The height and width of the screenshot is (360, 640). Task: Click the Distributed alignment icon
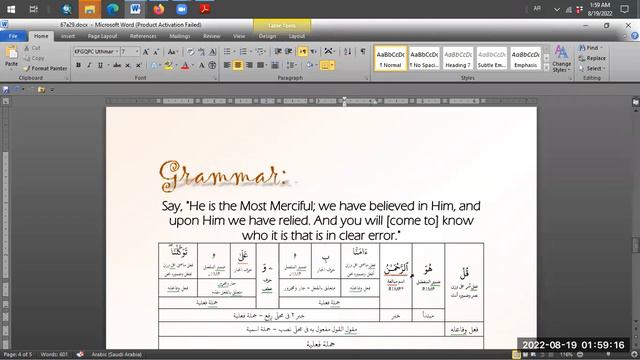[x=275, y=65]
